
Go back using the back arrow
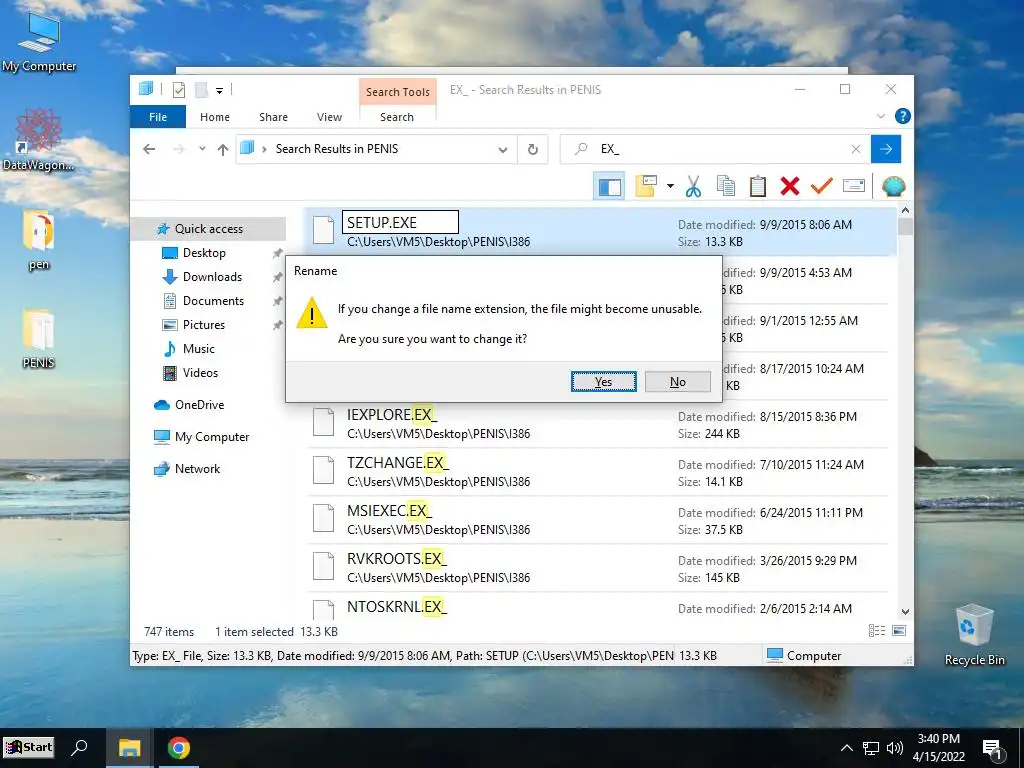149,149
